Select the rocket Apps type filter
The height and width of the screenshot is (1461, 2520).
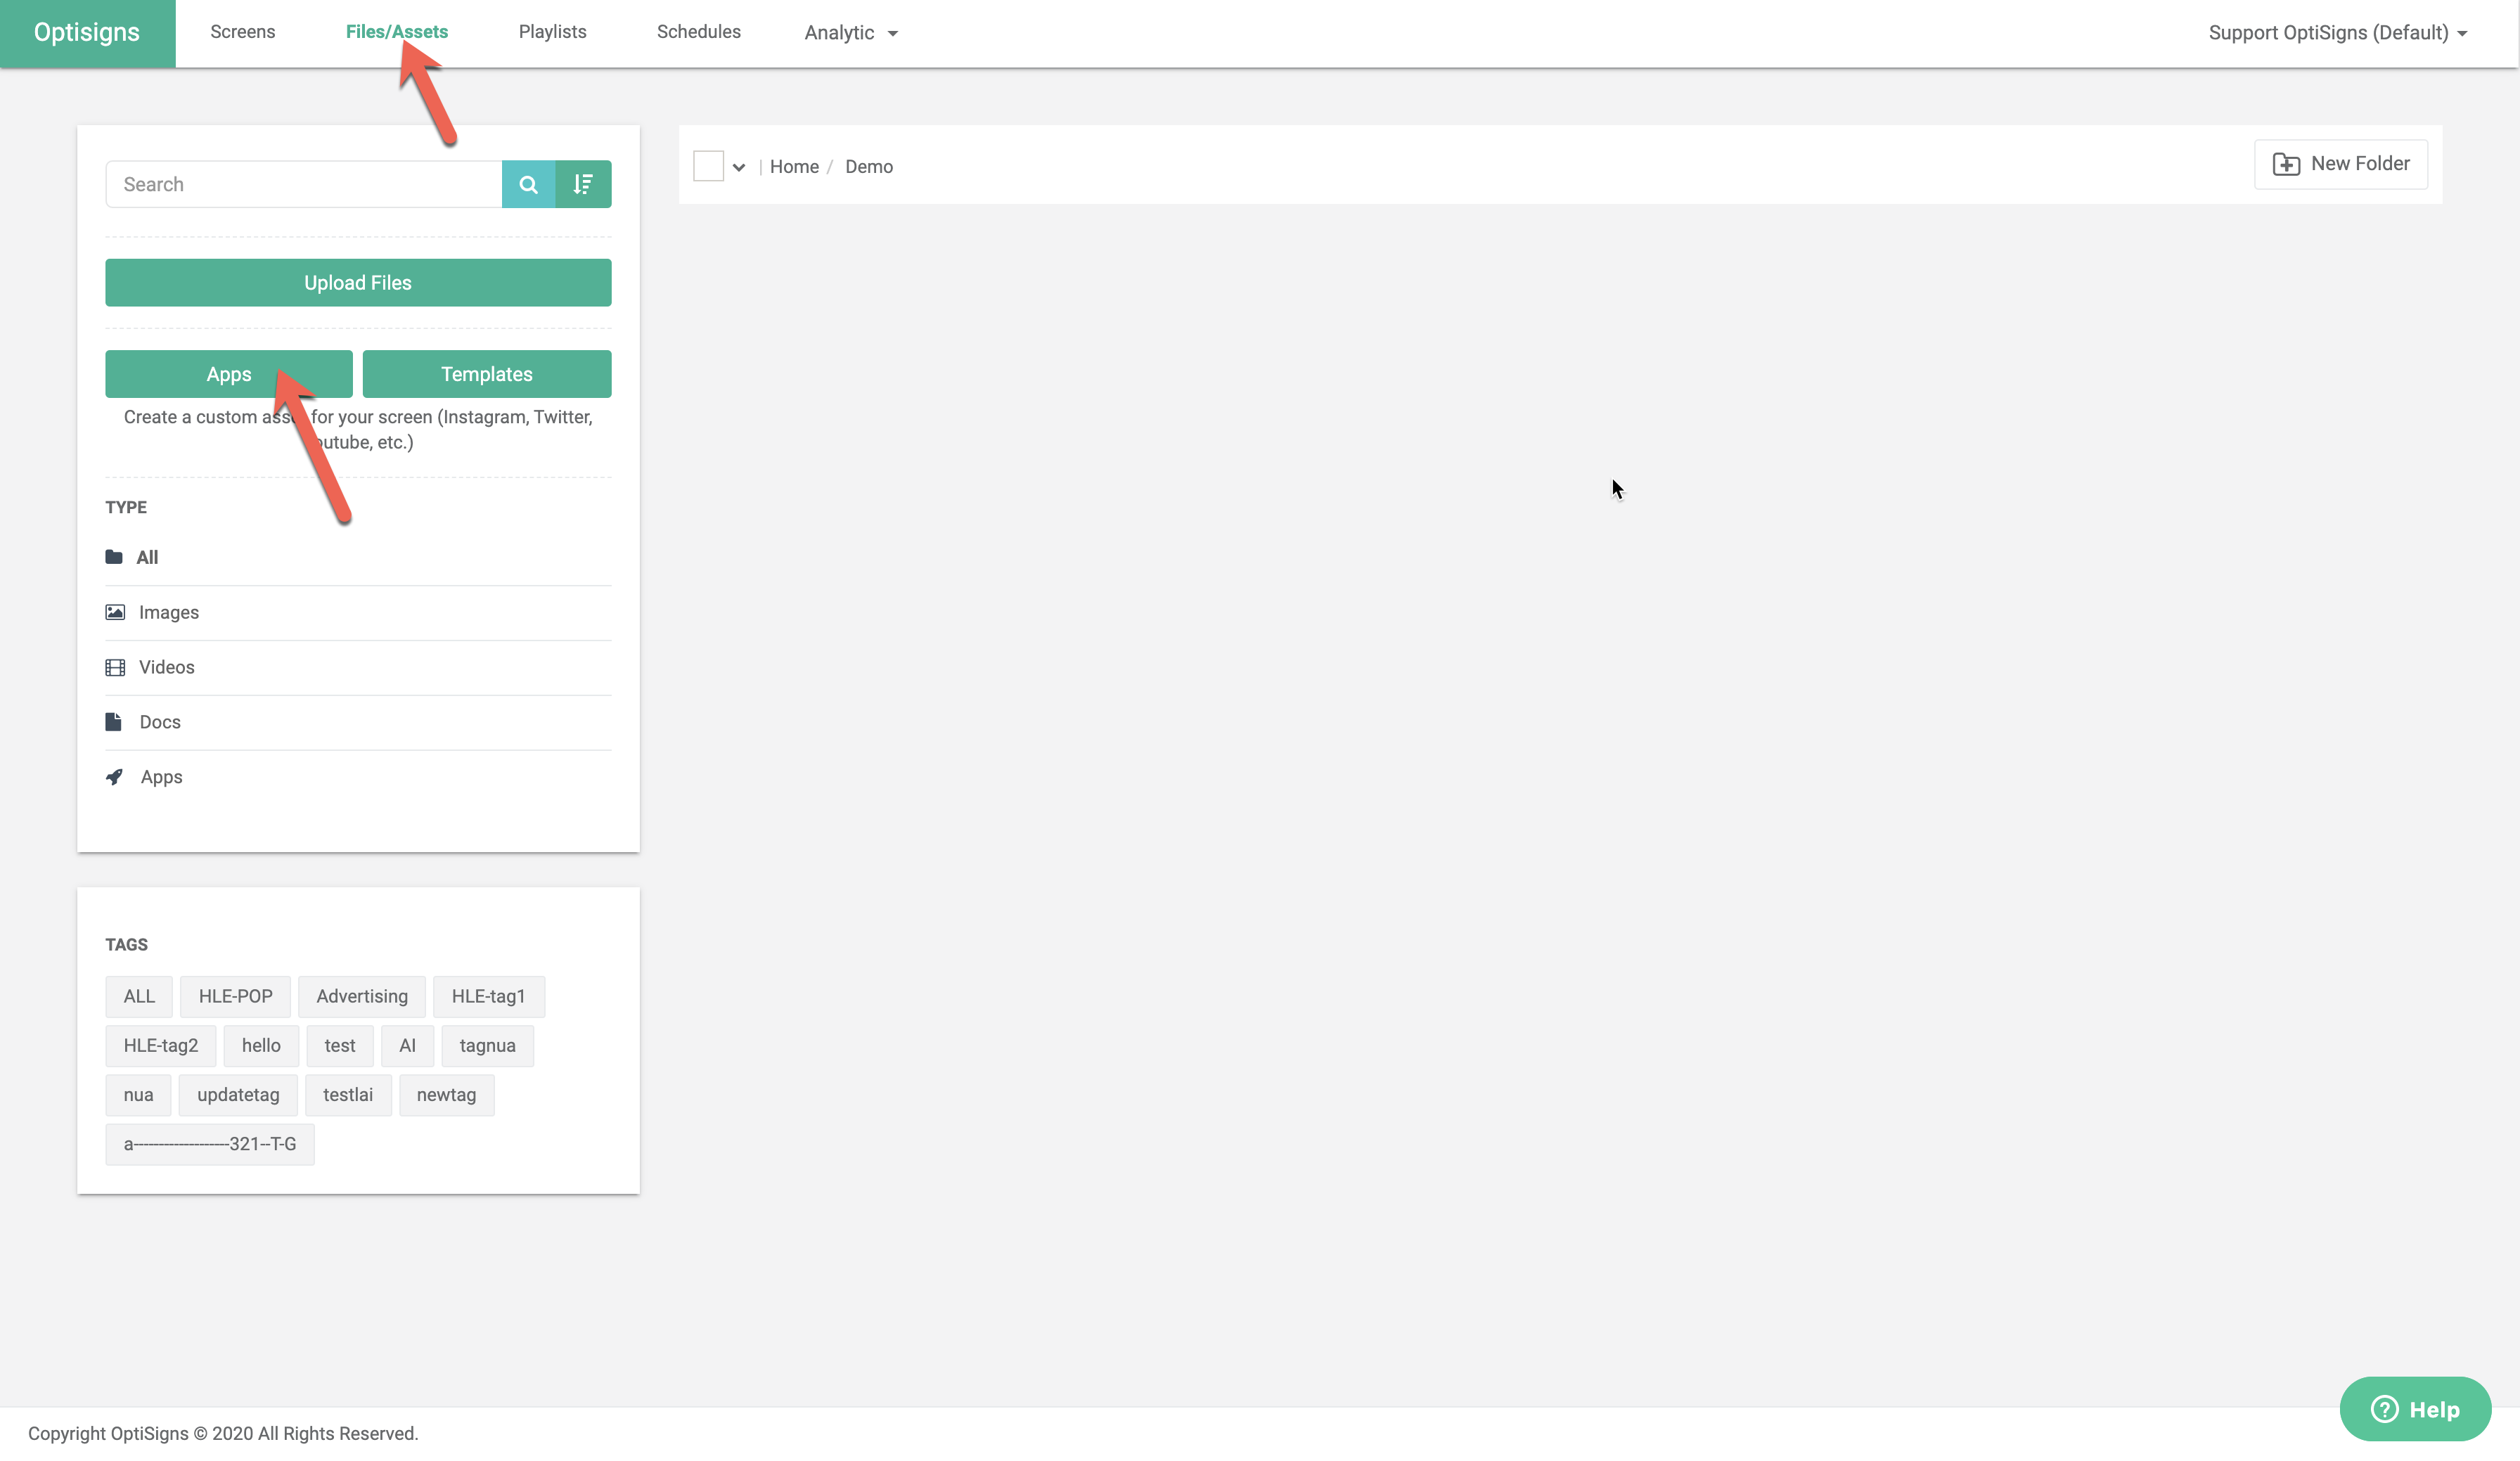[160, 777]
